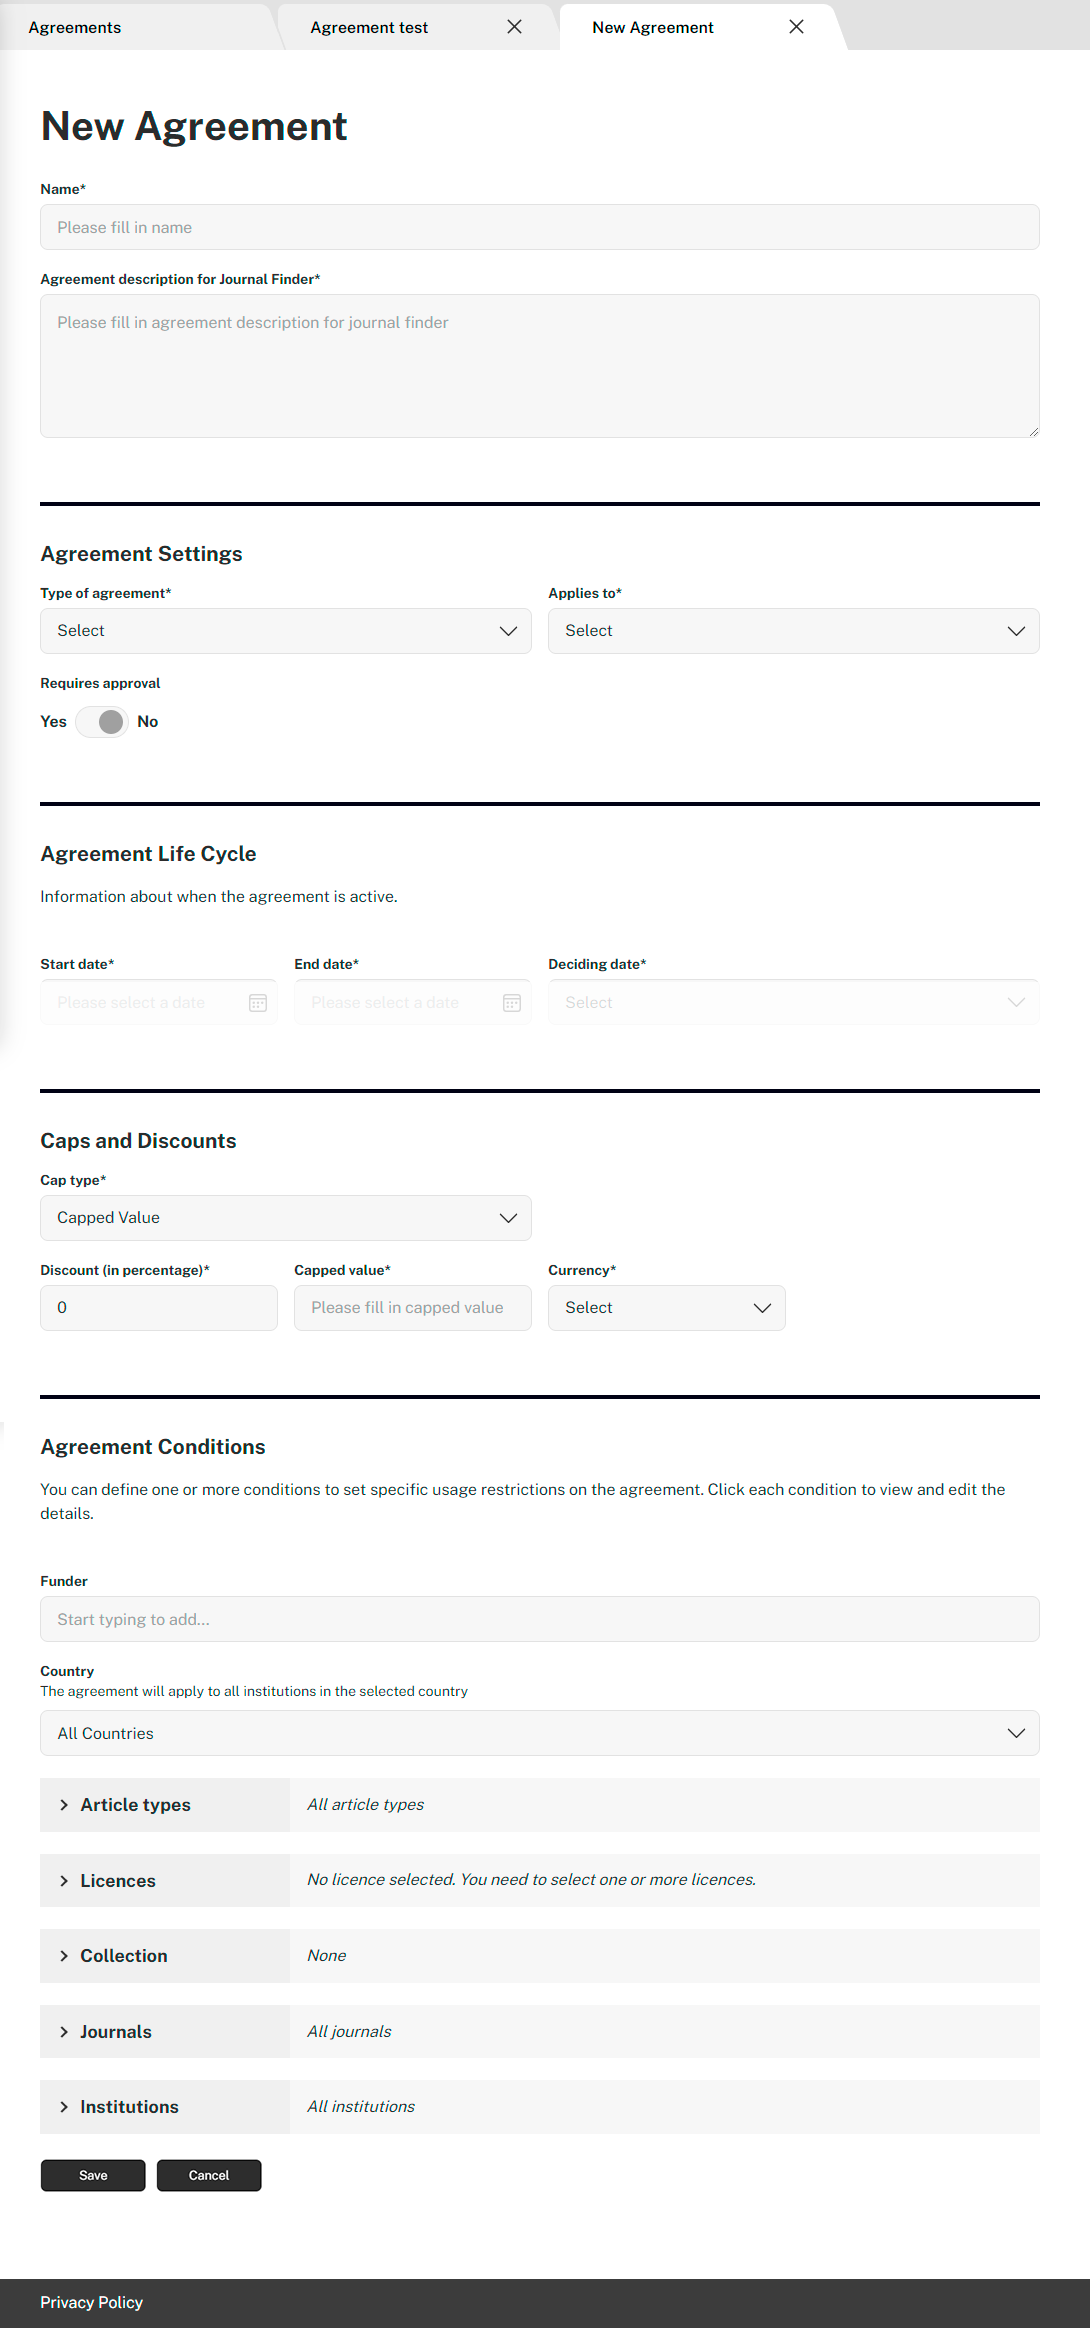This screenshot has height=2328, width=1090.
Task: Switch to the Agreement test tab
Action: coord(369,28)
